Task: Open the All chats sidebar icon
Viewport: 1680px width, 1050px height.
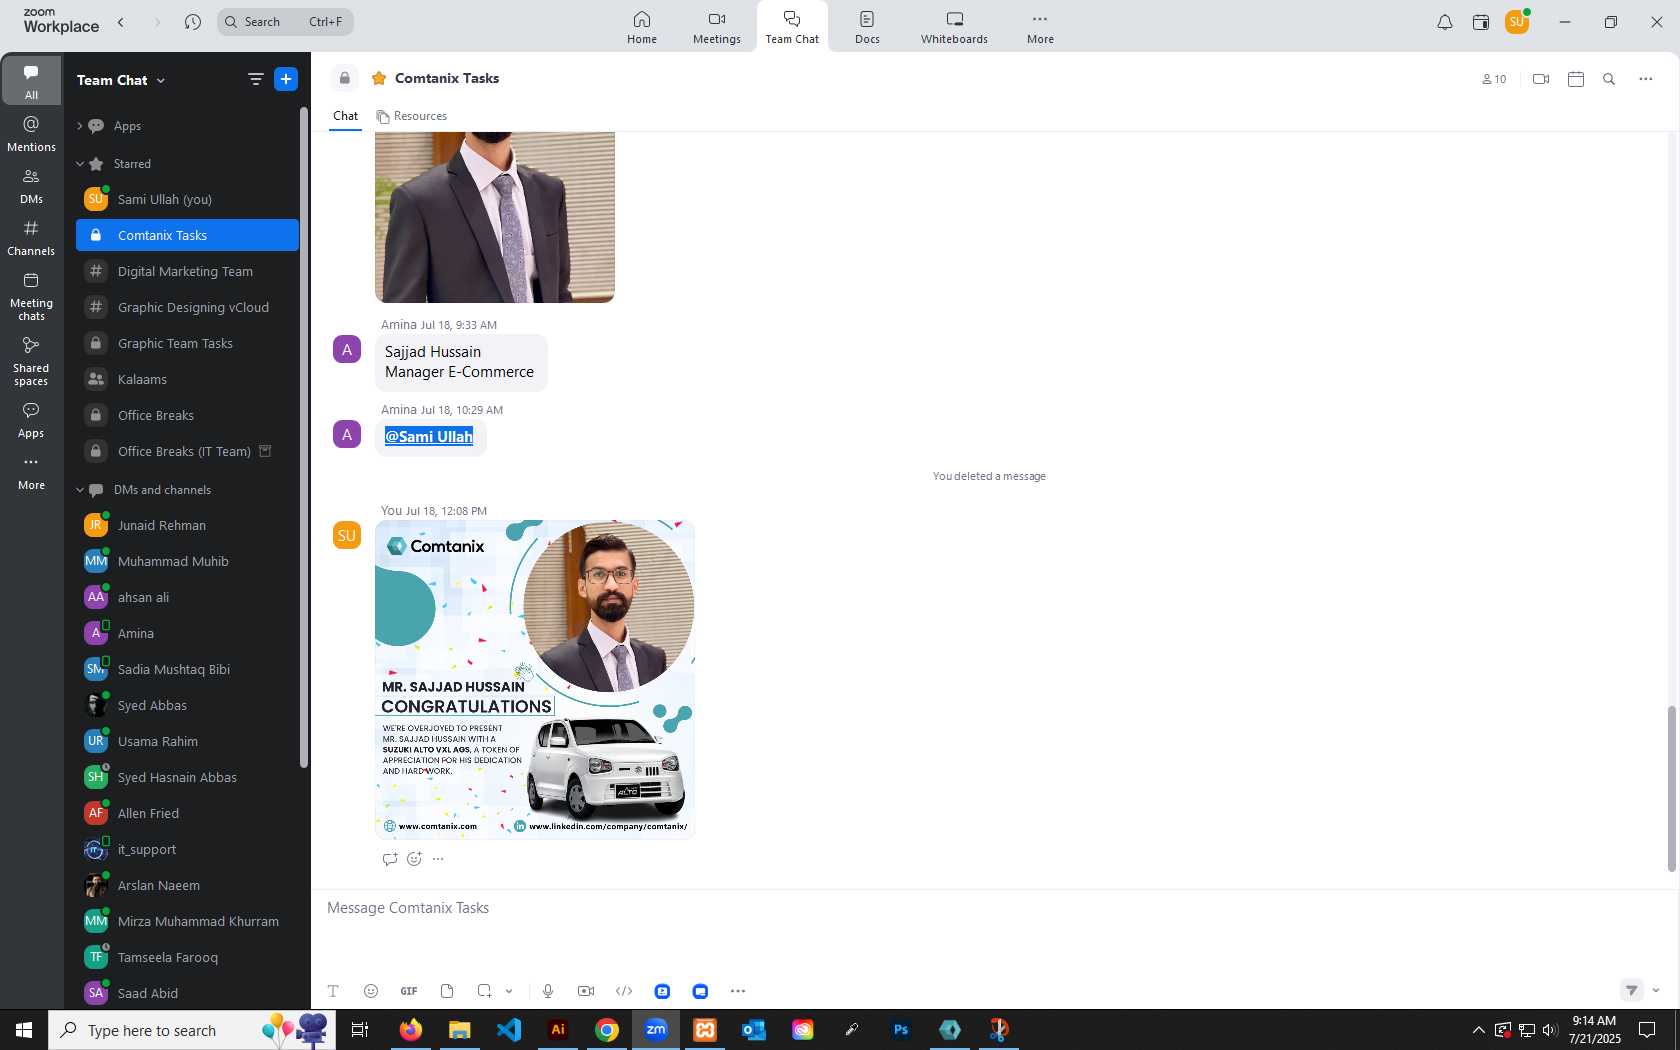Action: [31, 81]
